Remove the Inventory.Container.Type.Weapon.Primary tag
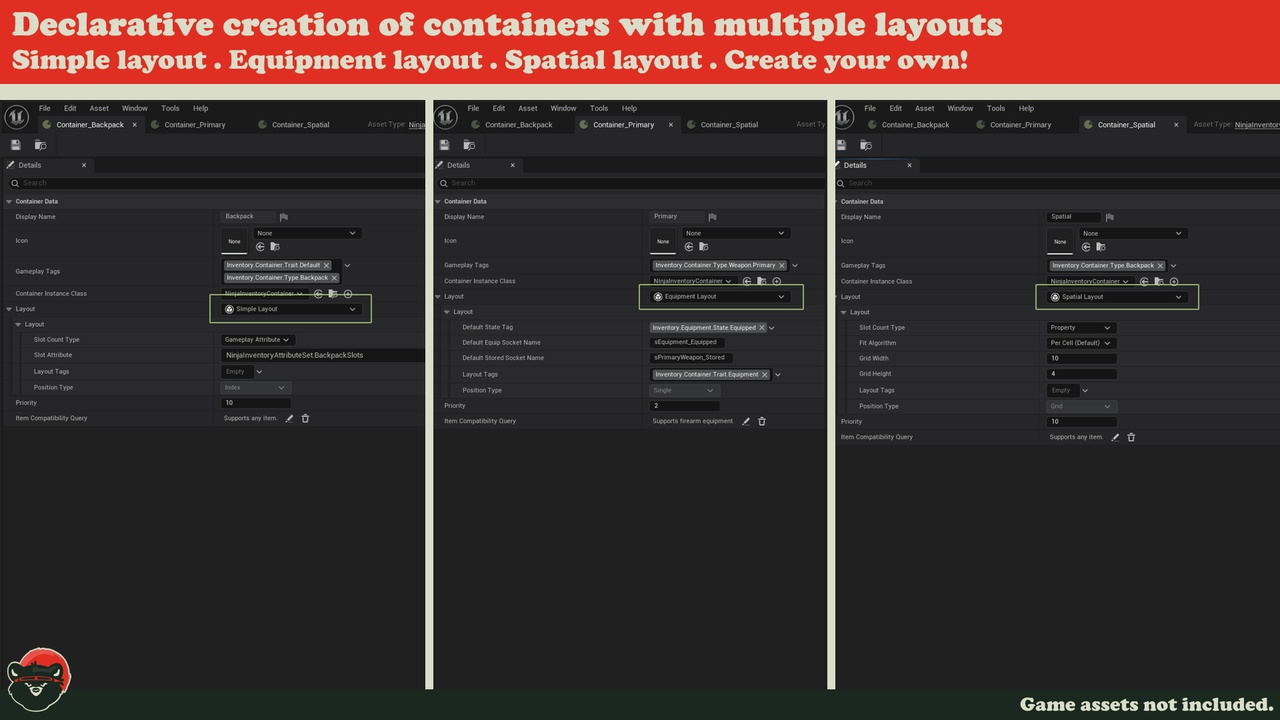 (782, 266)
